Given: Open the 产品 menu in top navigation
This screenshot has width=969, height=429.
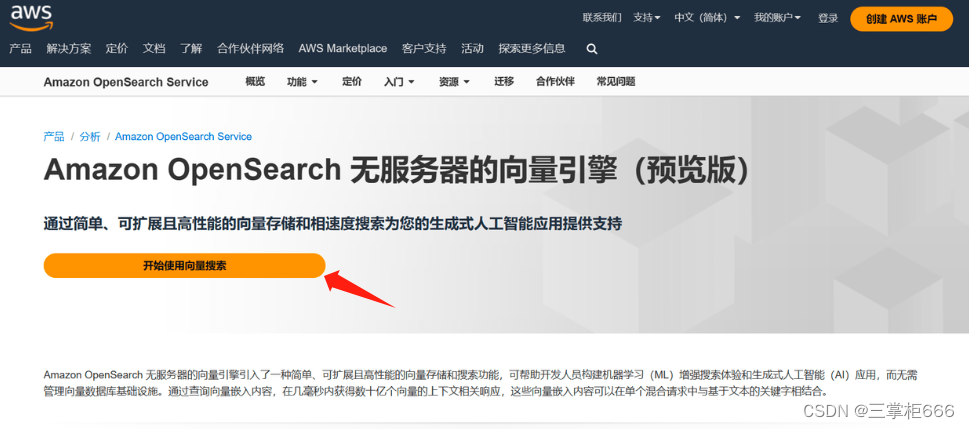Looking at the screenshot, I should pos(20,48).
